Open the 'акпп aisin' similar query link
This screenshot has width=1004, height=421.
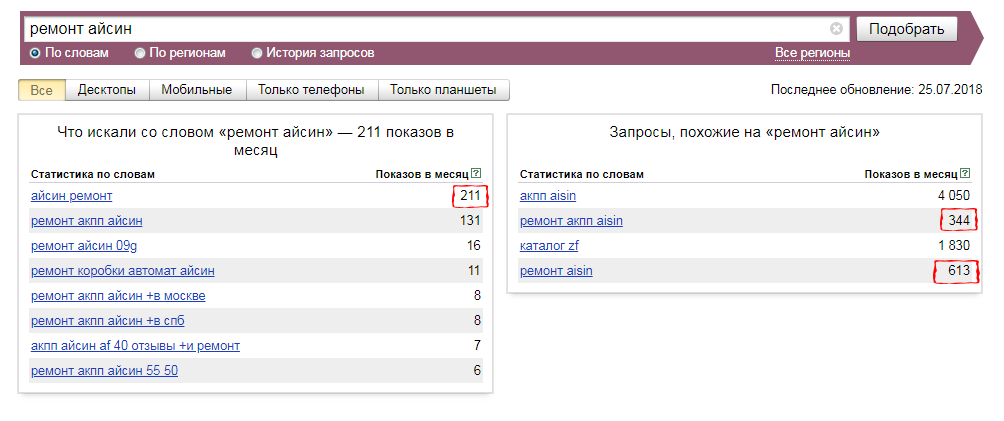tap(548, 196)
